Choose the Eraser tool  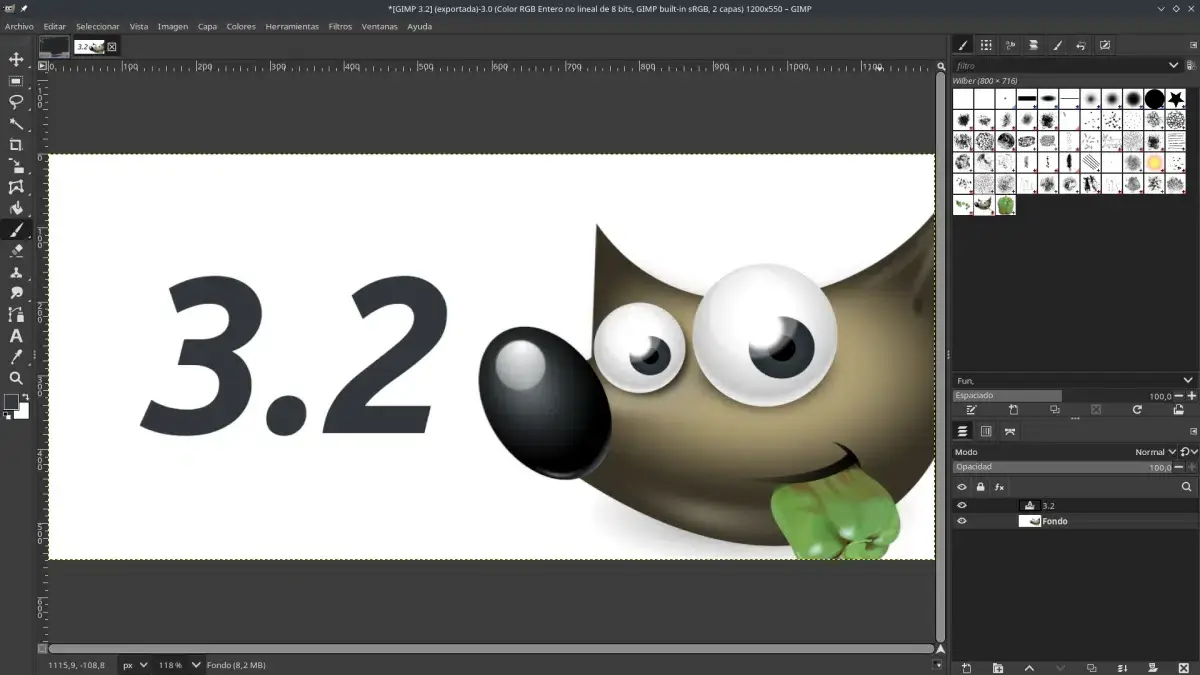click(16, 250)
